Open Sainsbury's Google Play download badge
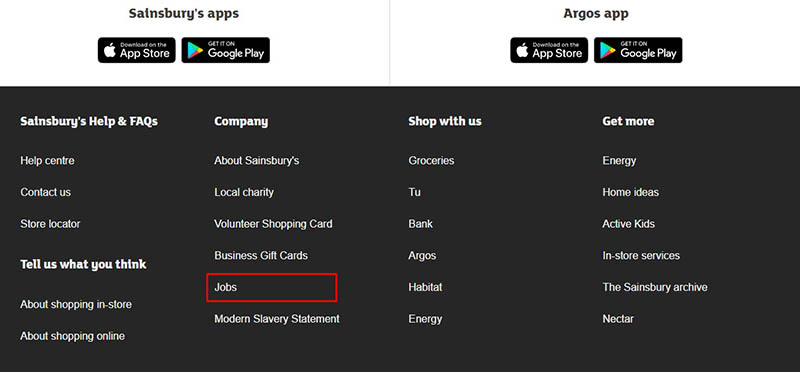The image size is (800, 372). point(226,50)
